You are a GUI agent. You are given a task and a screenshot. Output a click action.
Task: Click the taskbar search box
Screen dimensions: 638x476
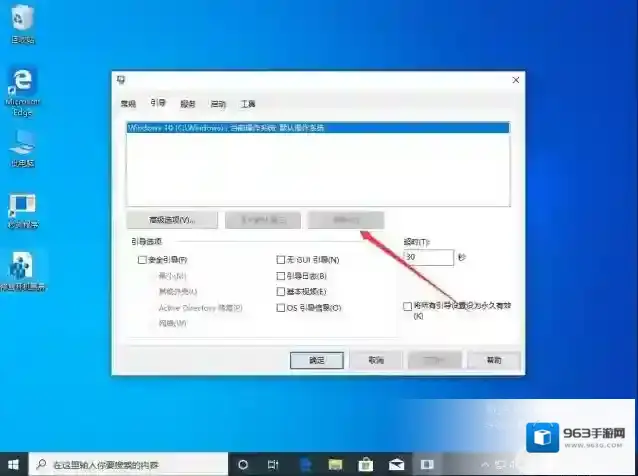click(128, 464)
